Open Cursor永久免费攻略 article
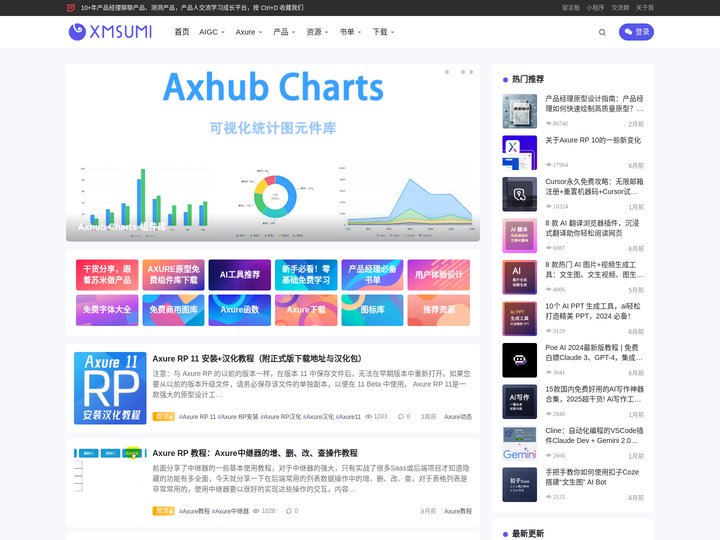The width and height of the screenshot is (720, 540). point(594,186)
